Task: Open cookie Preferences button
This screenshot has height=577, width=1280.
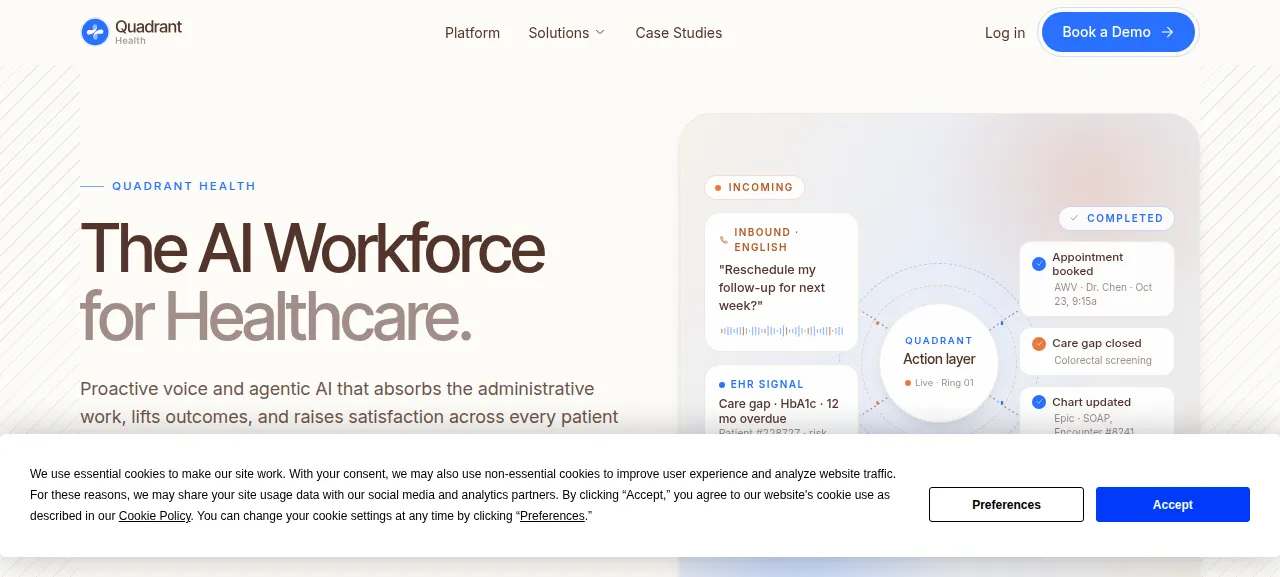Action: (1006, 504)
